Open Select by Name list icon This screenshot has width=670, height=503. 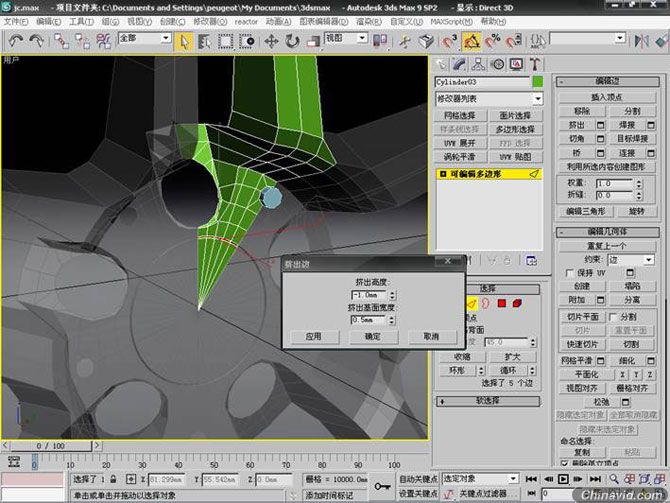(205, 41)
